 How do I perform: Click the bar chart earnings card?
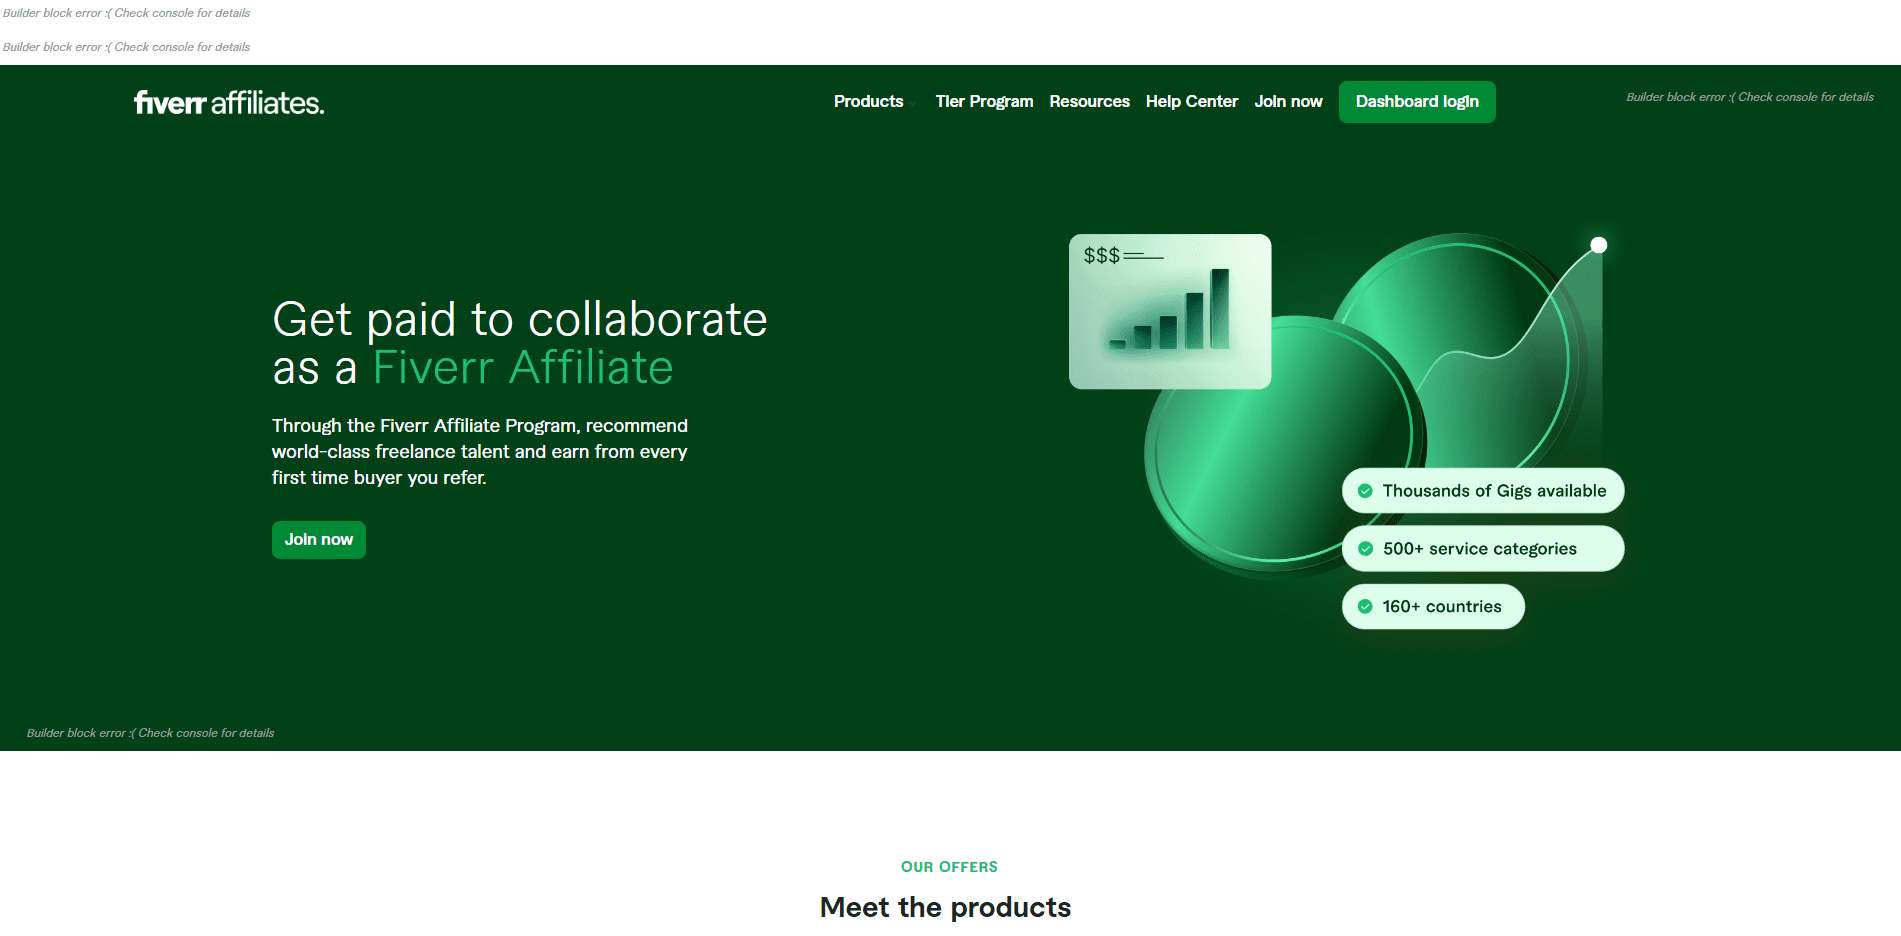[x=1170, y=312]
